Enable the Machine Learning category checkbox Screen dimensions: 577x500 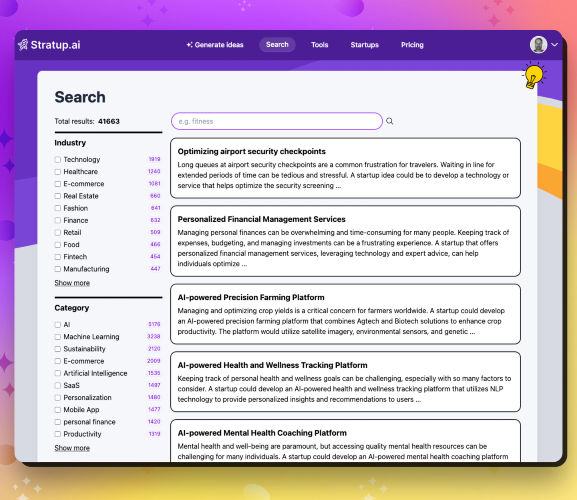click(x=58, y=337)
